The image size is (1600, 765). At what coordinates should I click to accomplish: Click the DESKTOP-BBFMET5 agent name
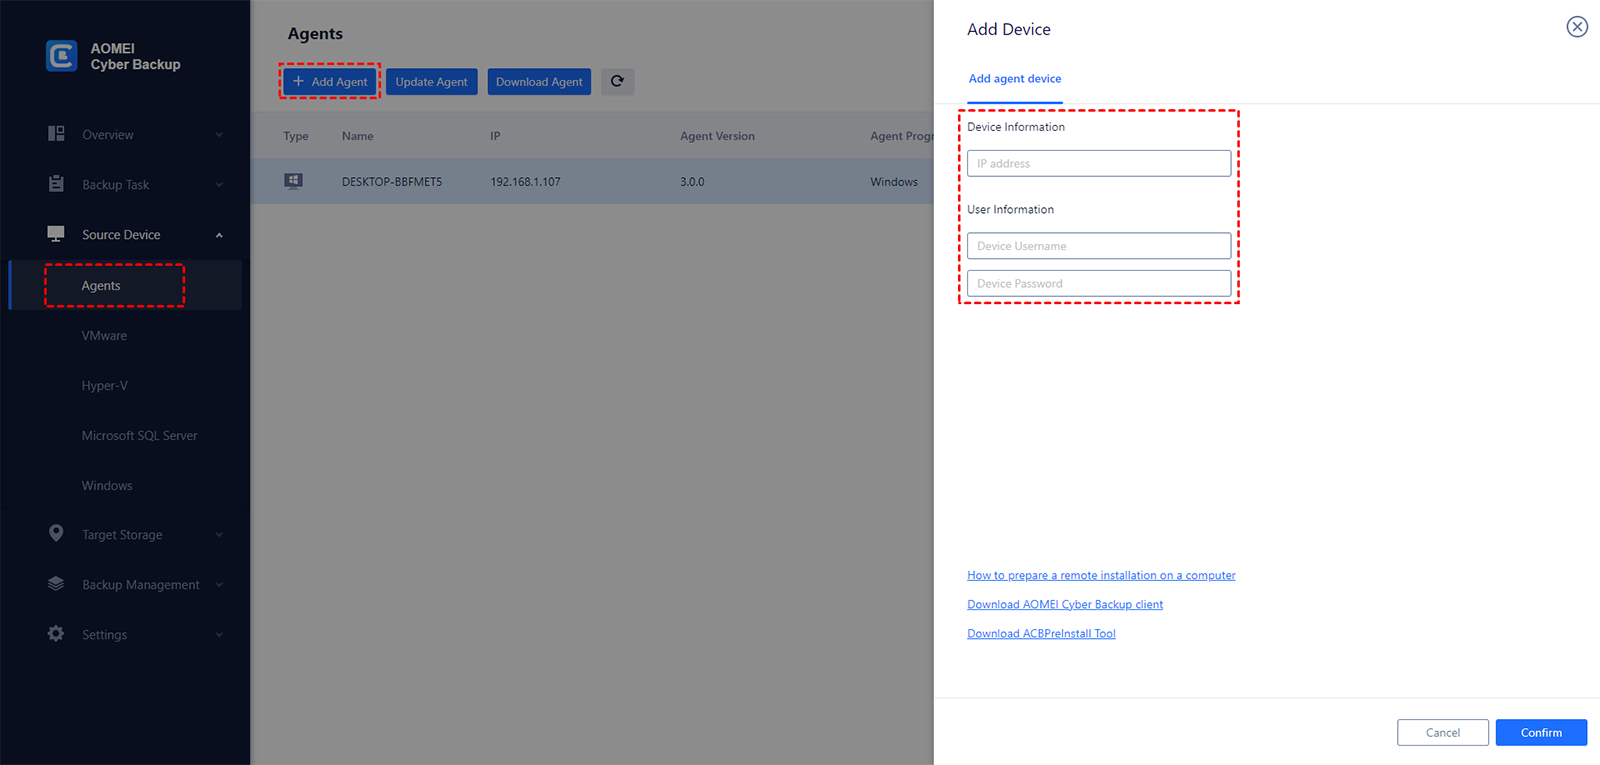(392, 182)
